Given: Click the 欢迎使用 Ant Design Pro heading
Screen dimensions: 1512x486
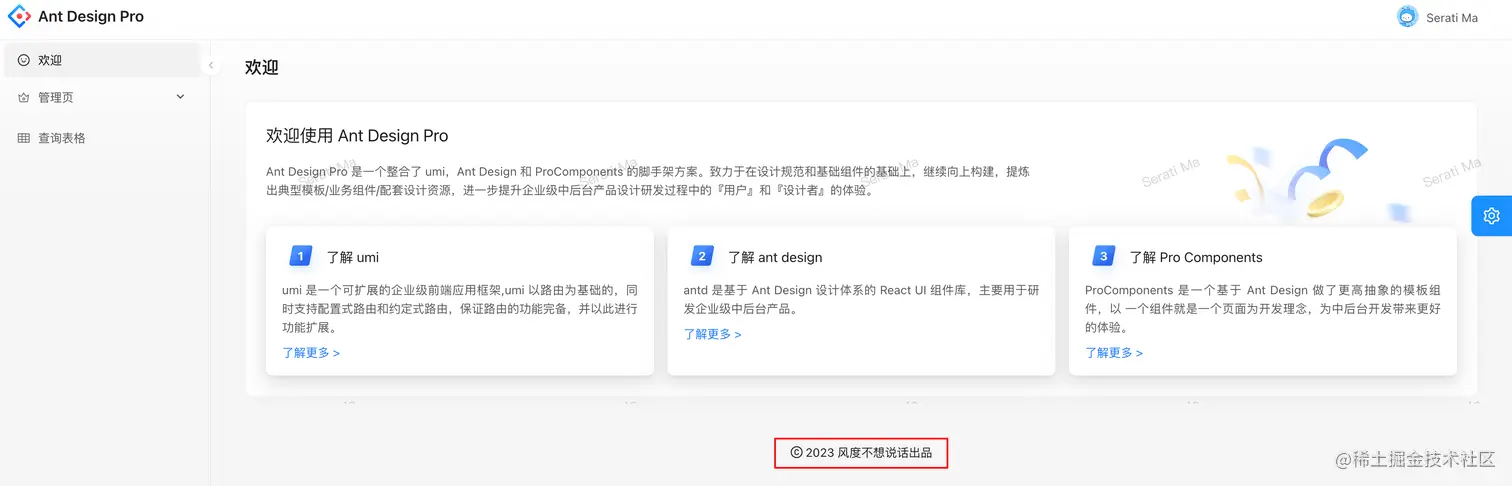Looking at the screenshot, I should [x=357, y=136].
